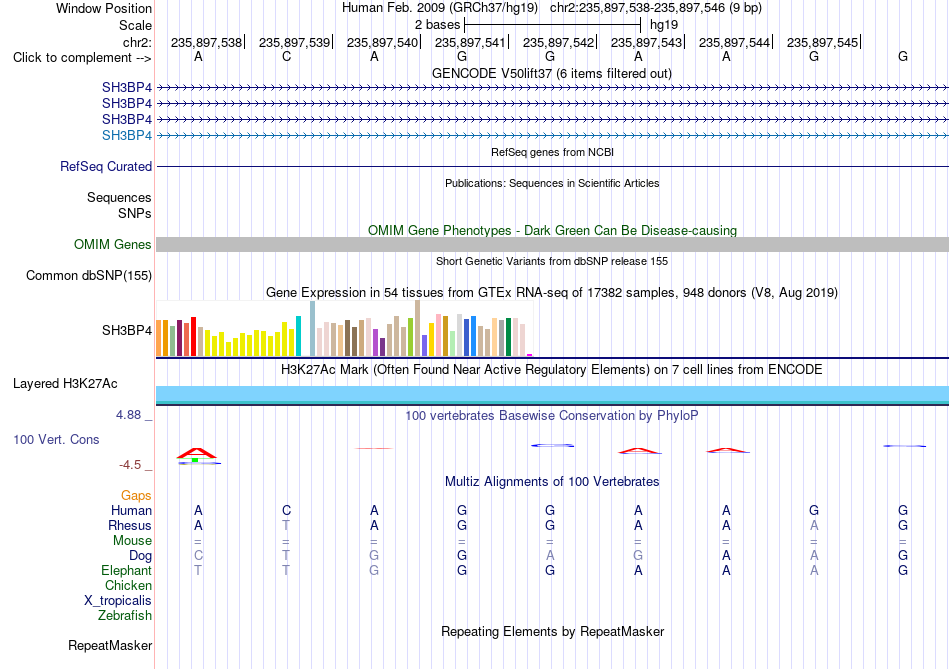This screenshot has height=669, width=950.
Task: Open 'RefSeq genes from NCBI' track title
Action: [552, 152]
